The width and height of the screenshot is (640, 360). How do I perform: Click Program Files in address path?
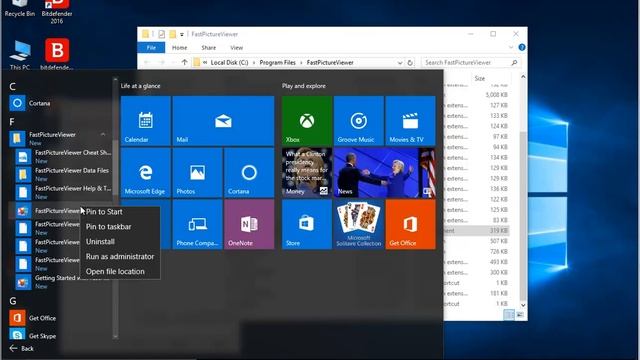pyautogui.click(x=278, y=62)
